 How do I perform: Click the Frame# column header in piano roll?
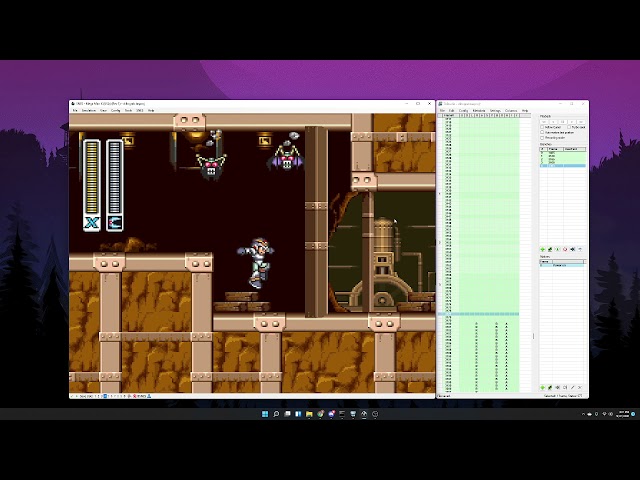[451, 116]
